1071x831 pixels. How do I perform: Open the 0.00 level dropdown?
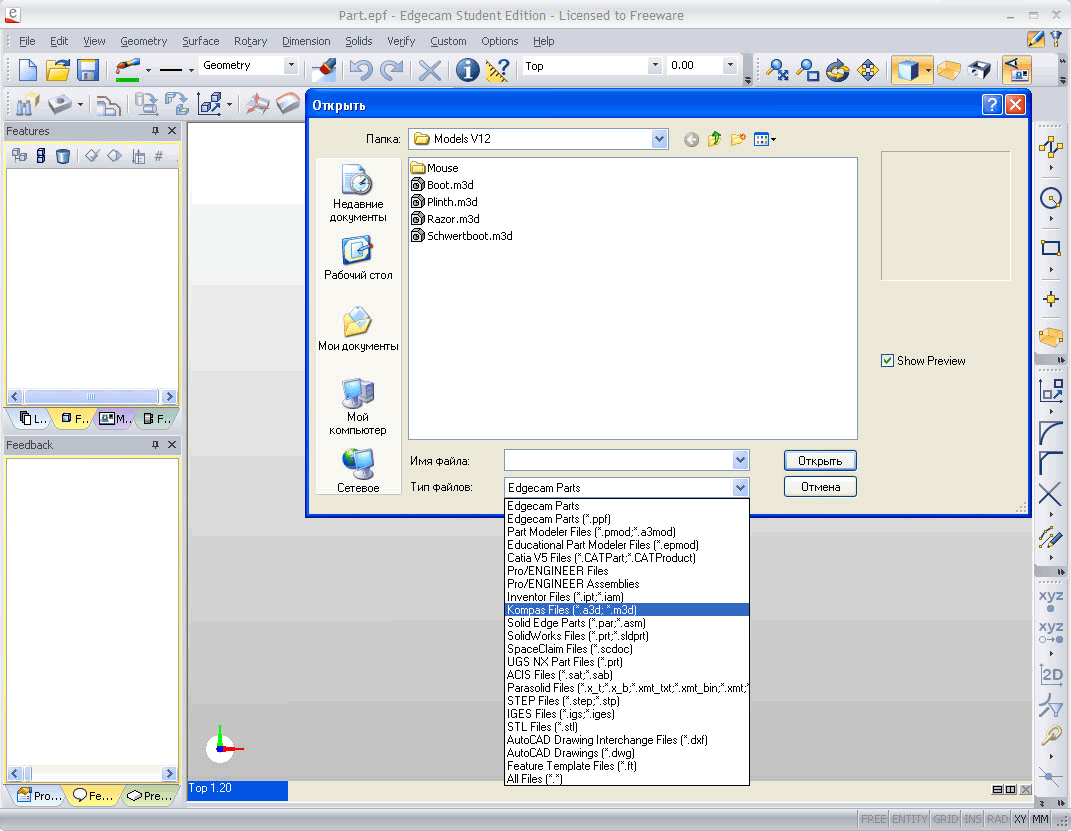730,66
